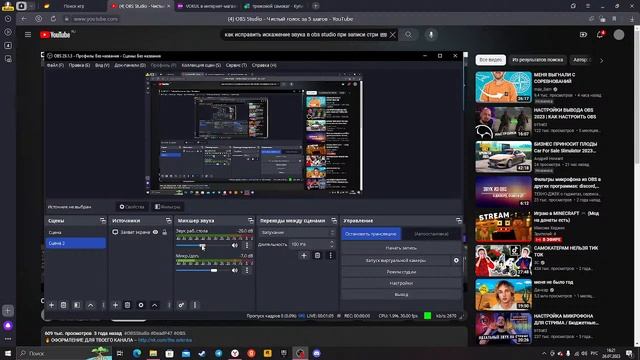This screenshot has width=640, height=360.
Task: Undock the Сцены panel icon
Action: (x=102, y=220)
